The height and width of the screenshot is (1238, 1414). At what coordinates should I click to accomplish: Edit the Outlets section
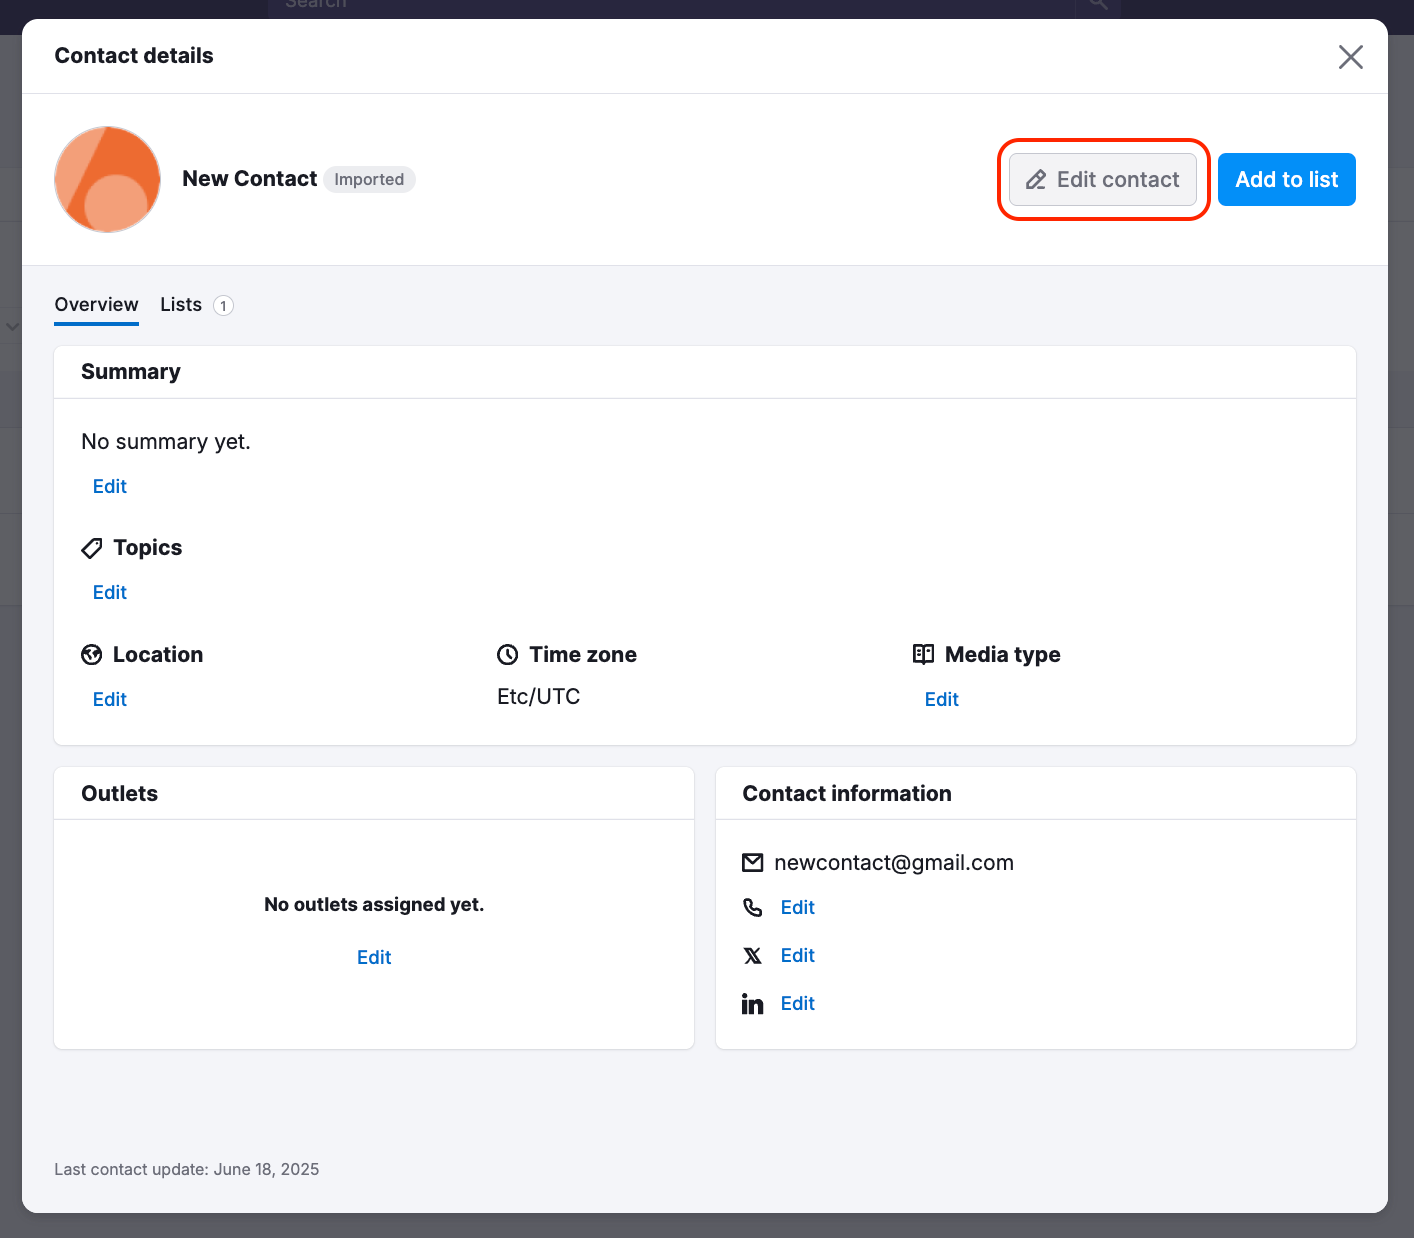374,957
